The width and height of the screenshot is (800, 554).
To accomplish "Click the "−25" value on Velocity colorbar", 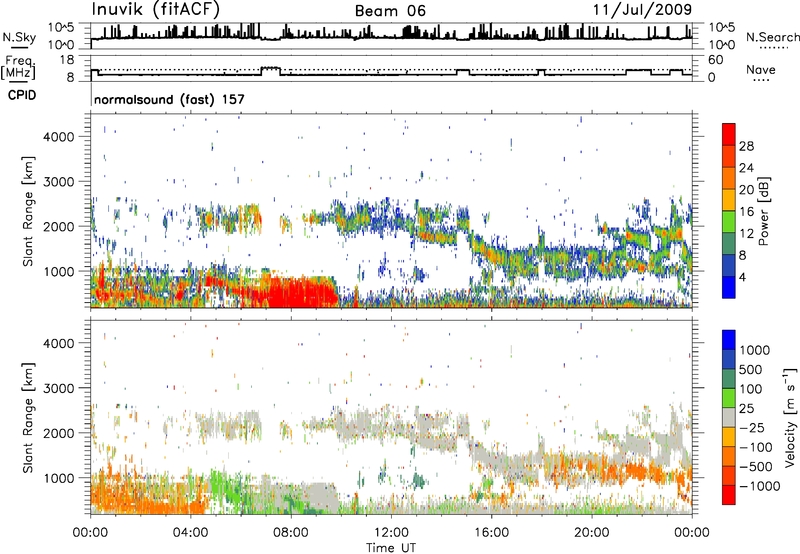I will pos(753,427).
